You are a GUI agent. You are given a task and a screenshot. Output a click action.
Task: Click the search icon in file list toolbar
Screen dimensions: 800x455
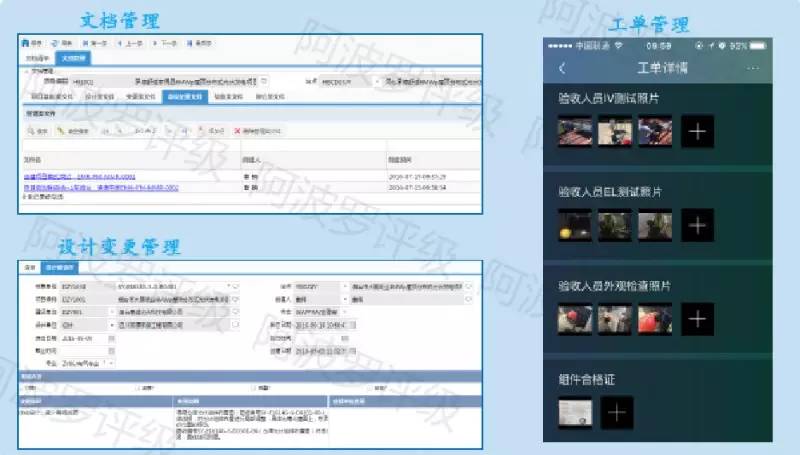[x=29, y=130]
